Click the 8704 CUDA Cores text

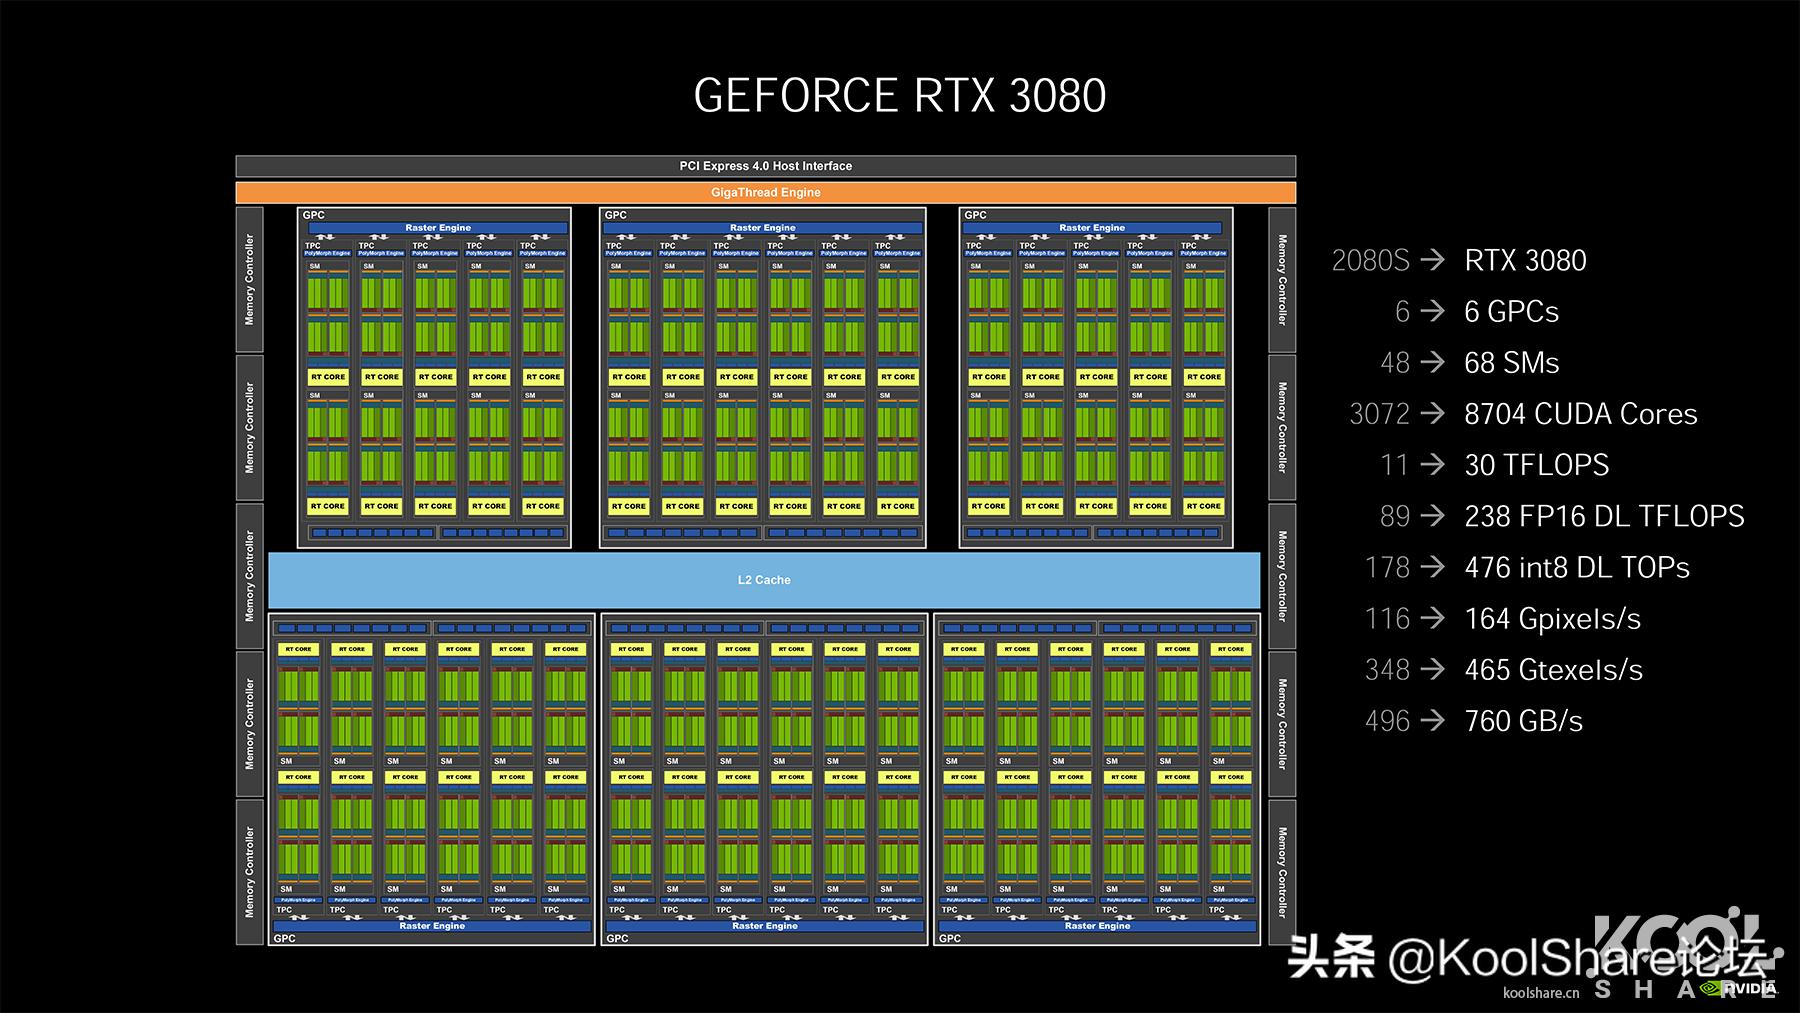tap(1578, 413)
